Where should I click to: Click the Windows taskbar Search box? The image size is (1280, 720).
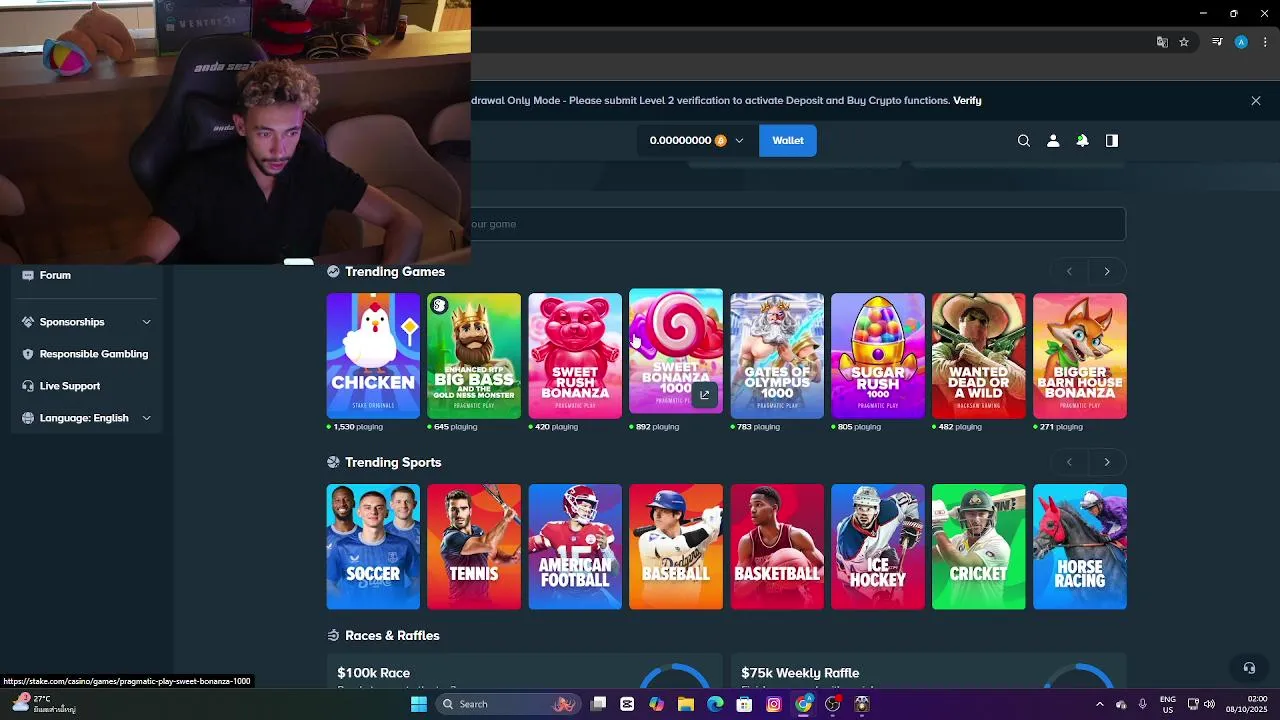[x=509, y=704]
